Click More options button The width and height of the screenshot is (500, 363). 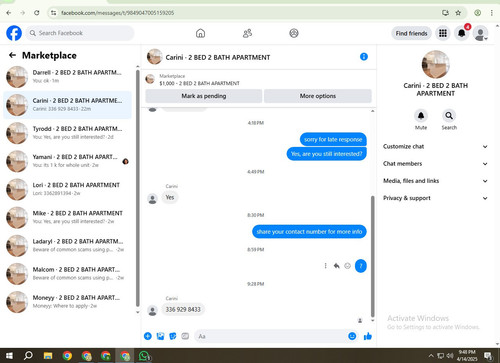click(x=318, y=96)
